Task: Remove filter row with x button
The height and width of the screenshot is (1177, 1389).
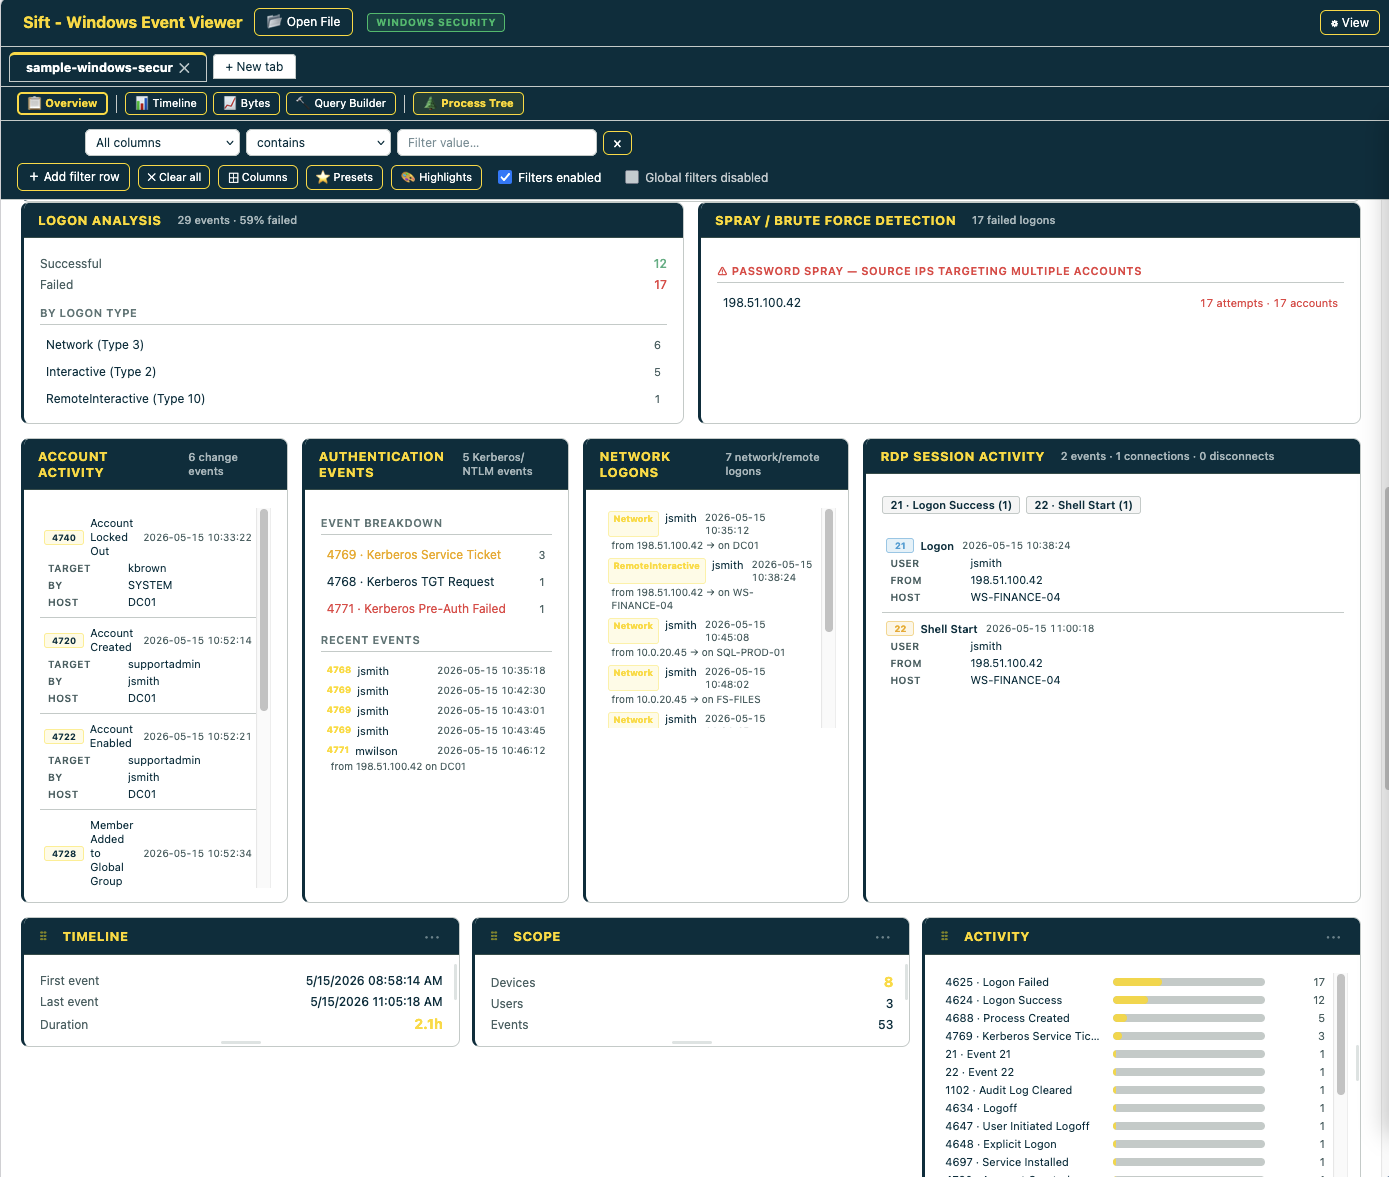Action: click(x=617, y=144)
